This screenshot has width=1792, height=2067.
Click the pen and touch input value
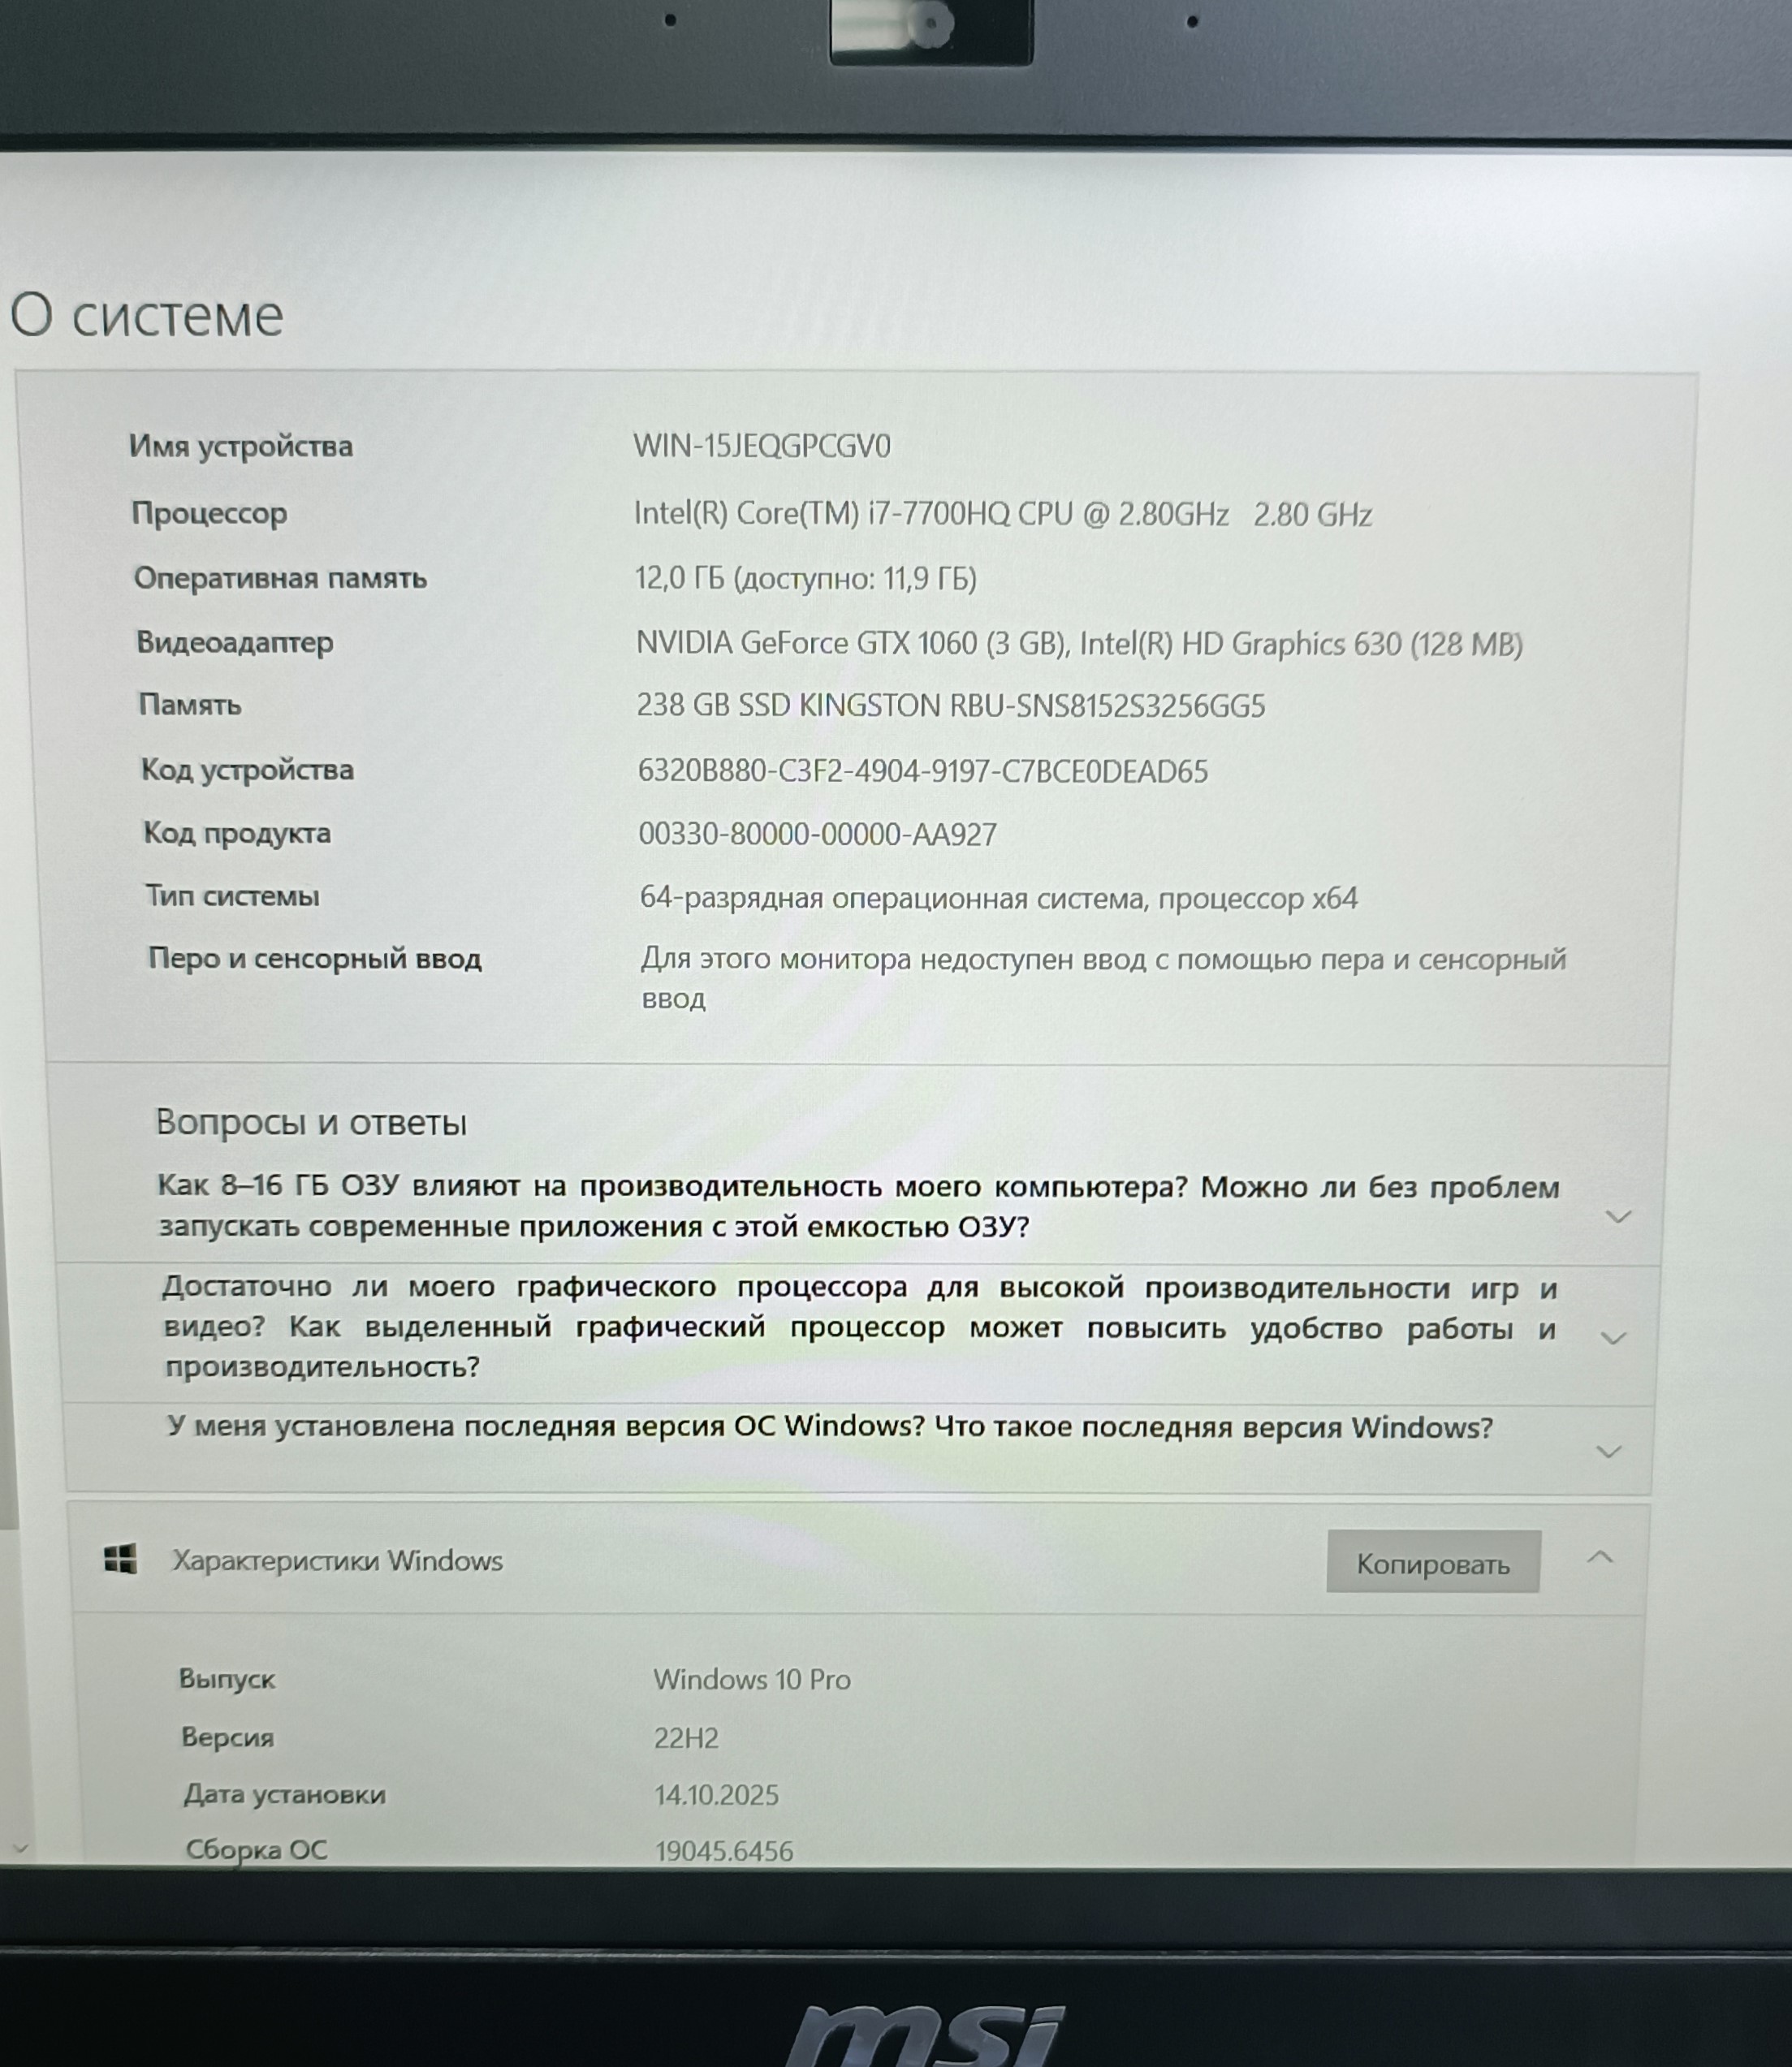pyautogui.click(x=1104, y=978)
